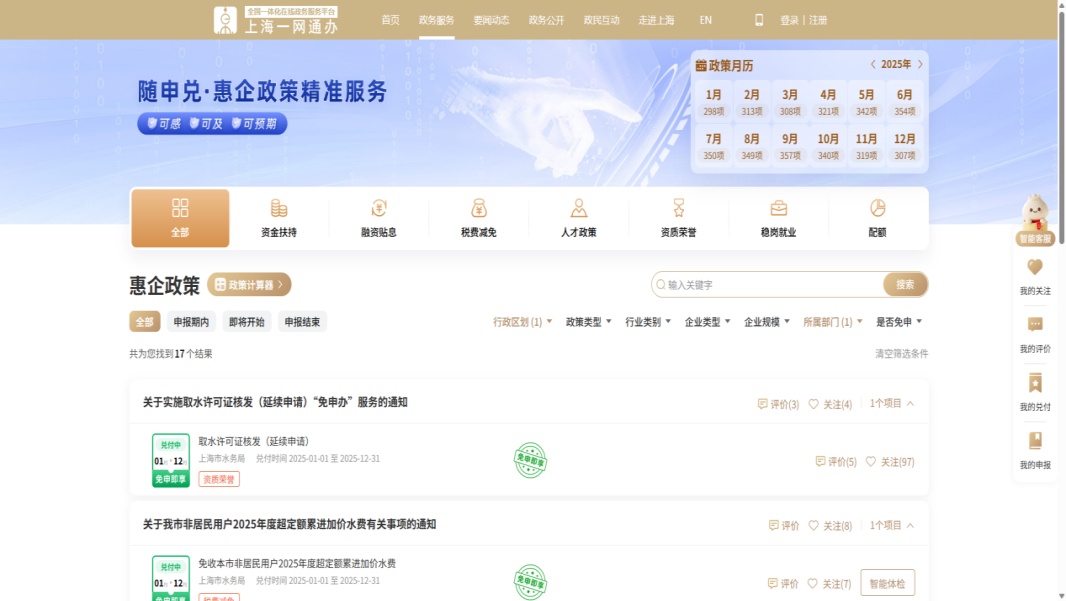The height and width of the screenshot is (601, 1066).
Task: Click the 资金扶持 coins category icon
Action: [x=279, y=208]
